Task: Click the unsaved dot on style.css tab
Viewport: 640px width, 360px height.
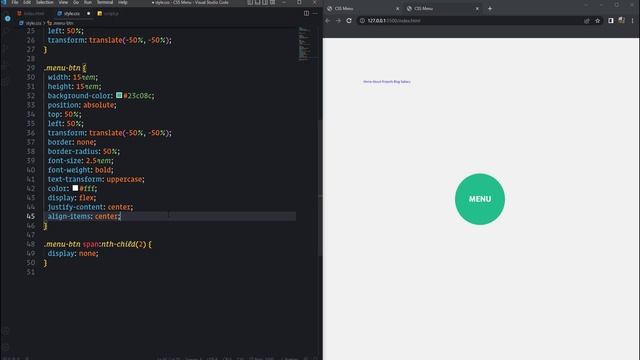Action: pyautogui.click(x=88, y=13)
